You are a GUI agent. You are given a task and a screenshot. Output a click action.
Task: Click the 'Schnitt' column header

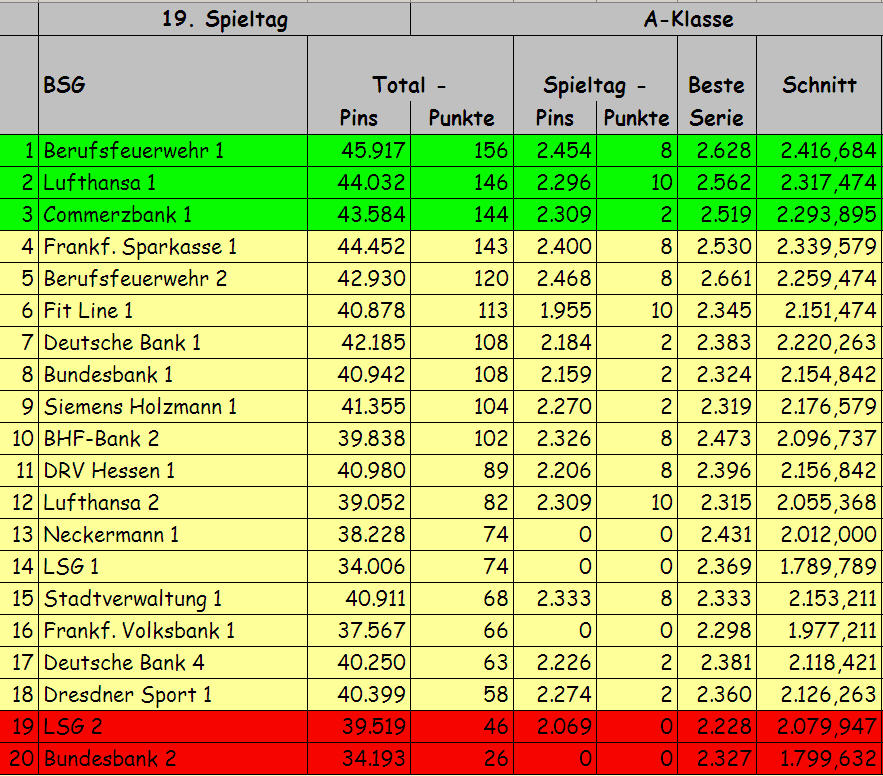[x=819, y=85]
